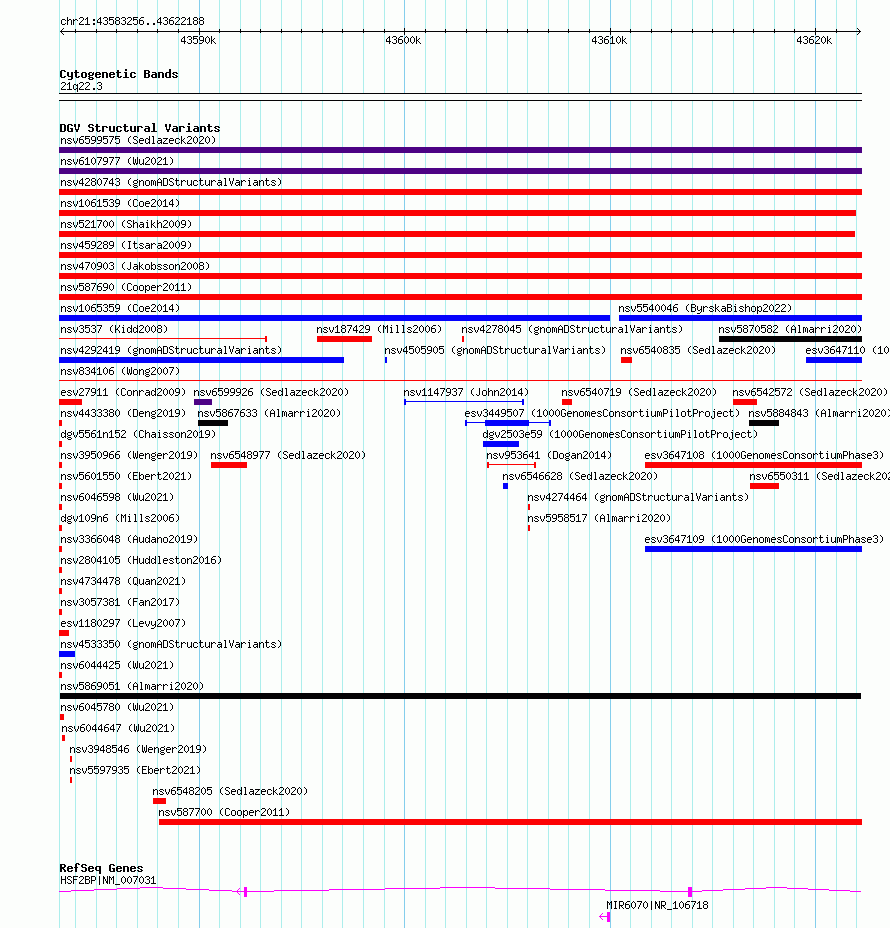
Task: Click the nsv1061539 (Coe2014) label
Action: pos(120,204)
